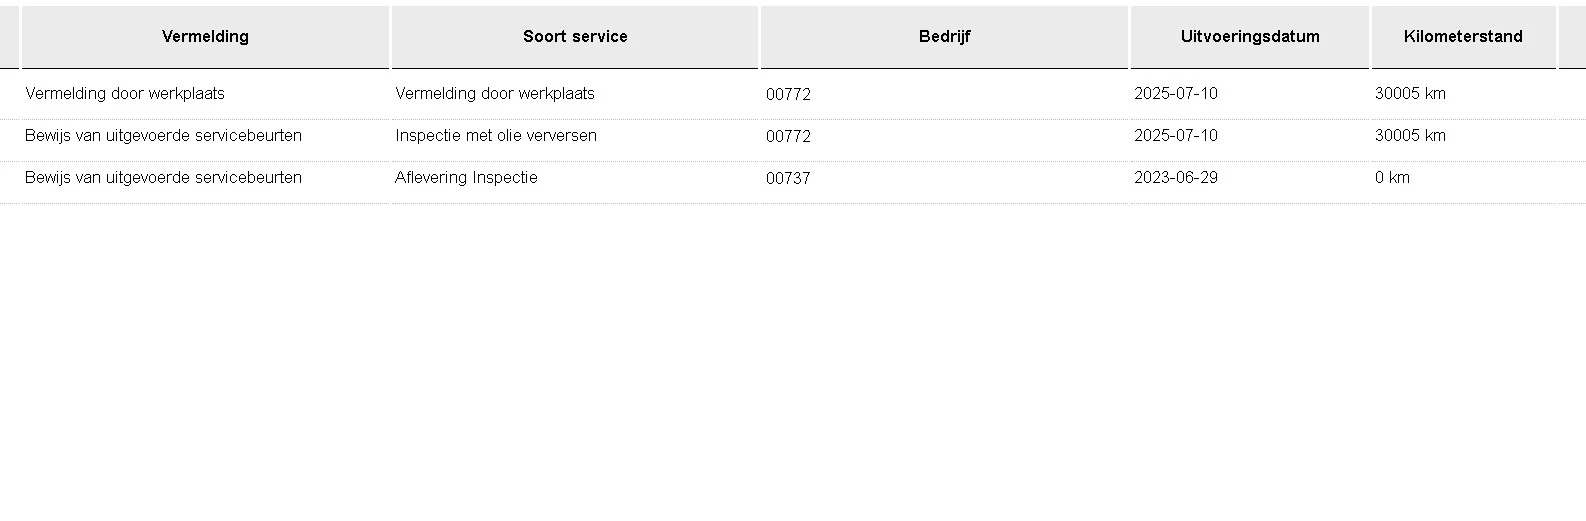
Task: Select 30005 km in the first row
Action: click(x=1410, y=94)
